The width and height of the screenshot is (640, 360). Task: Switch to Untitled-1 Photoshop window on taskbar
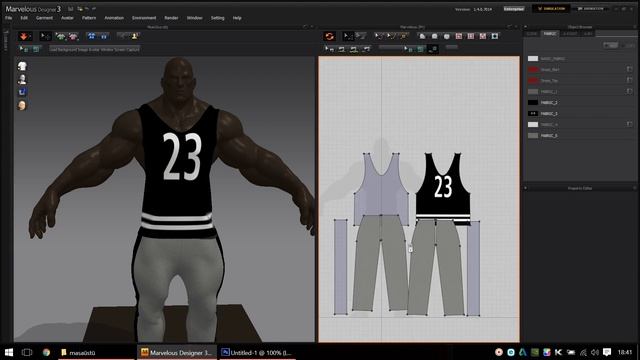[x=257, y=352]
